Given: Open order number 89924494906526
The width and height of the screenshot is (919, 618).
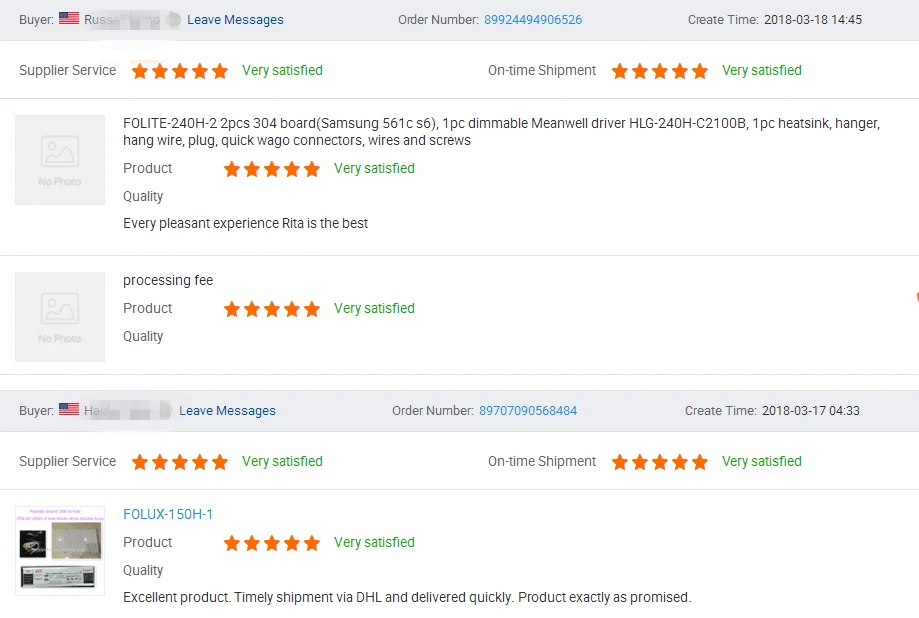Looking at the screenshot, I should pyautogui.click(x=533, y=20).
